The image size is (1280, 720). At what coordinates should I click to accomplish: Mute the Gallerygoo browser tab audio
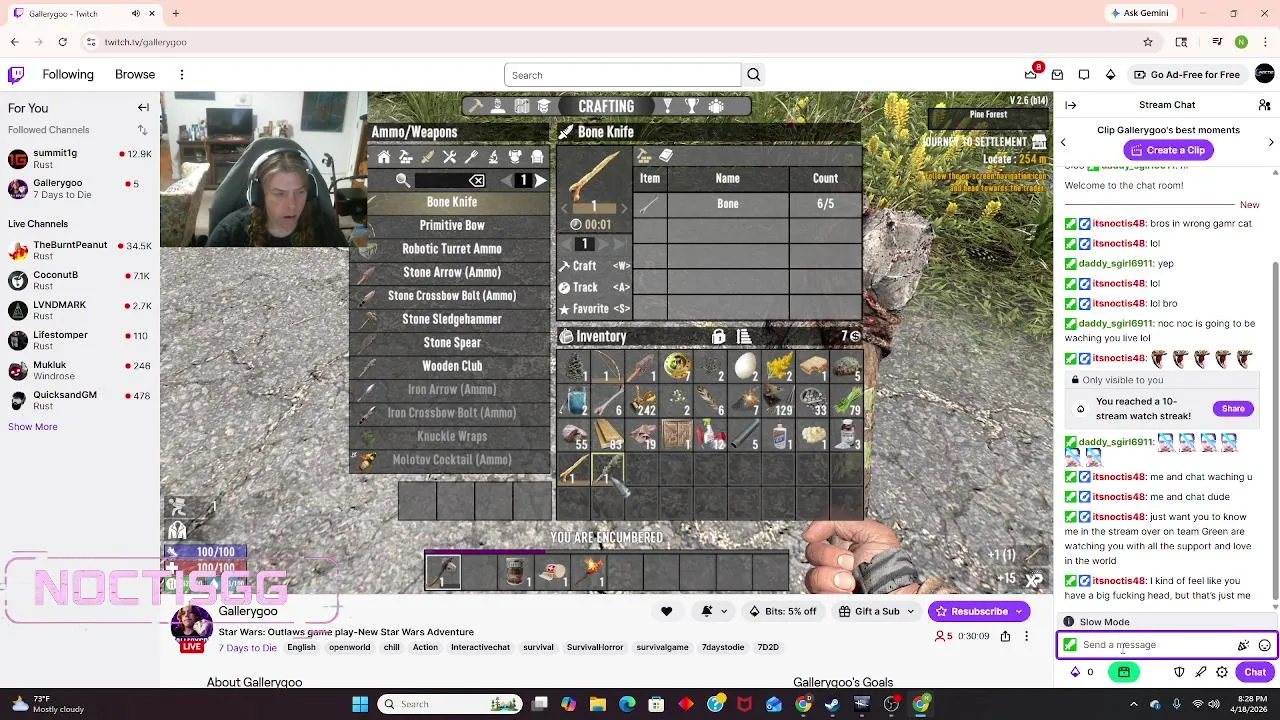coord(136,14)
